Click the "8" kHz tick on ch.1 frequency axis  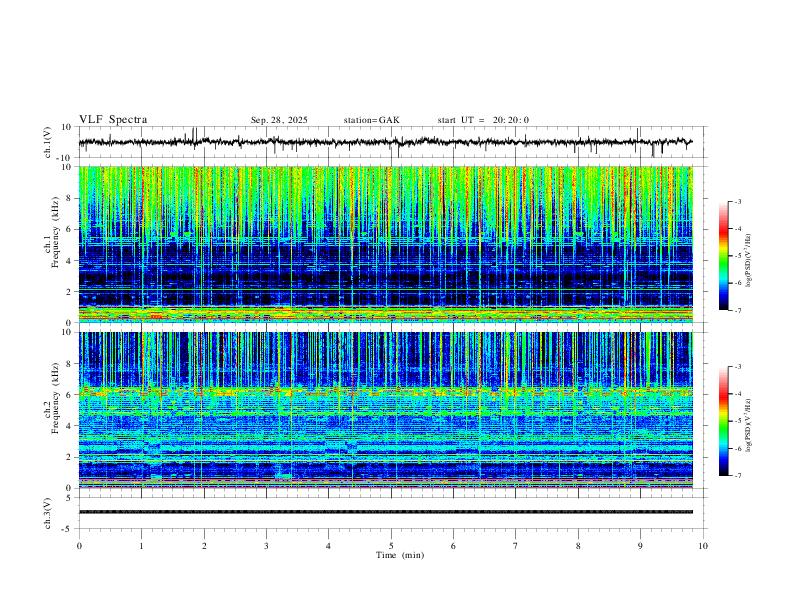tap(70, 198)
